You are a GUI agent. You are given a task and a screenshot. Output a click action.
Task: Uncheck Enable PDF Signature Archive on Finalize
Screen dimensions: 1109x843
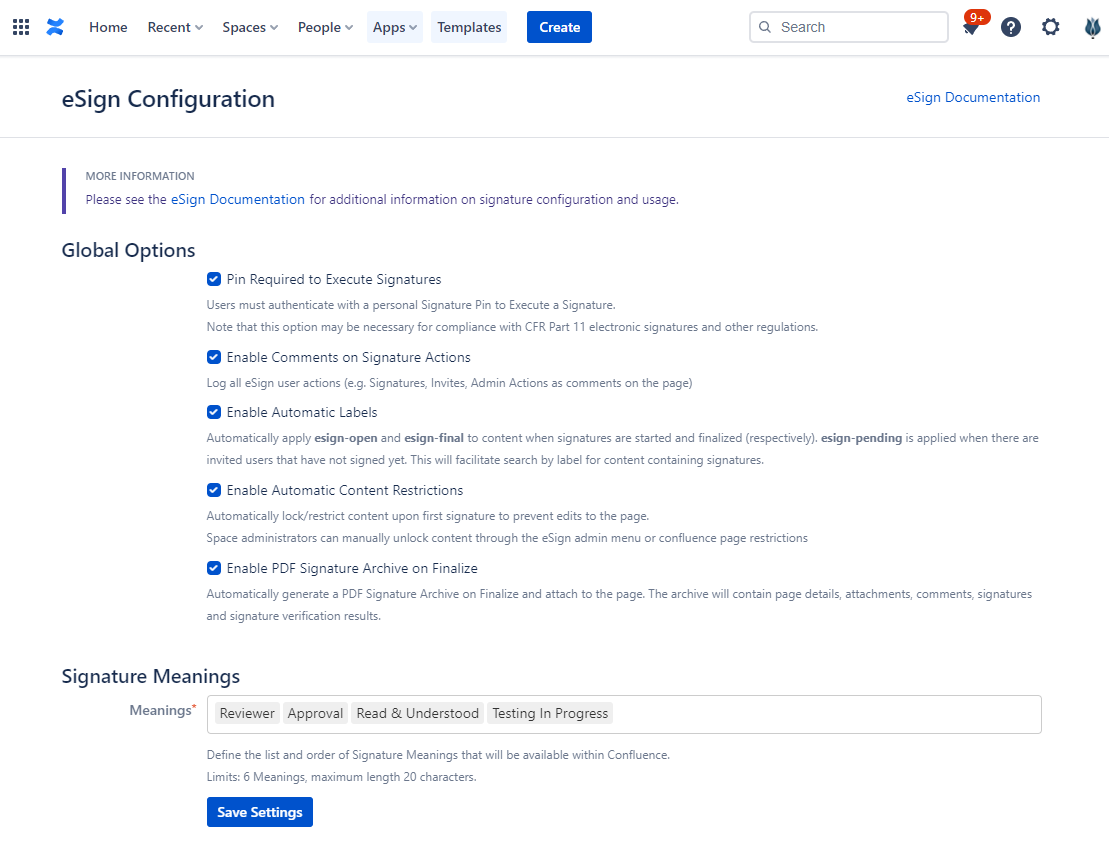[214, 568]
